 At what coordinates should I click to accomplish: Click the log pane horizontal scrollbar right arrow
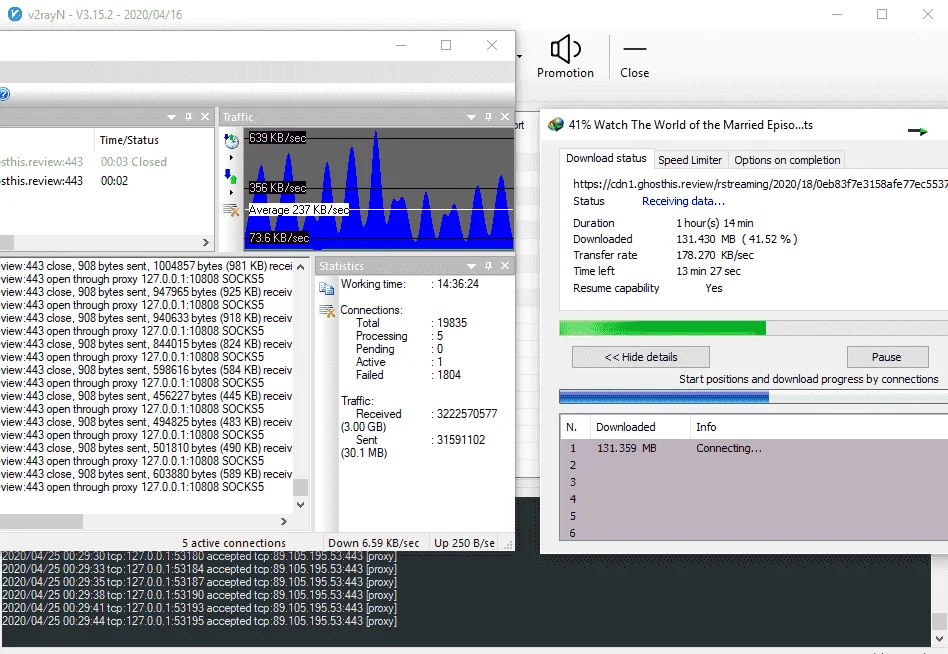[284, 521]
